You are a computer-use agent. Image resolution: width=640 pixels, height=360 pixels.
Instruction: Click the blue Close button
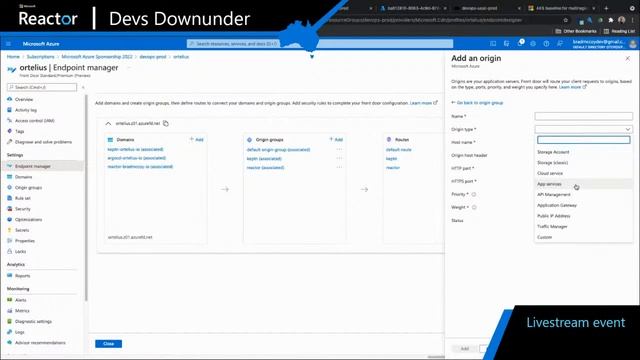[x=108, y=344]
